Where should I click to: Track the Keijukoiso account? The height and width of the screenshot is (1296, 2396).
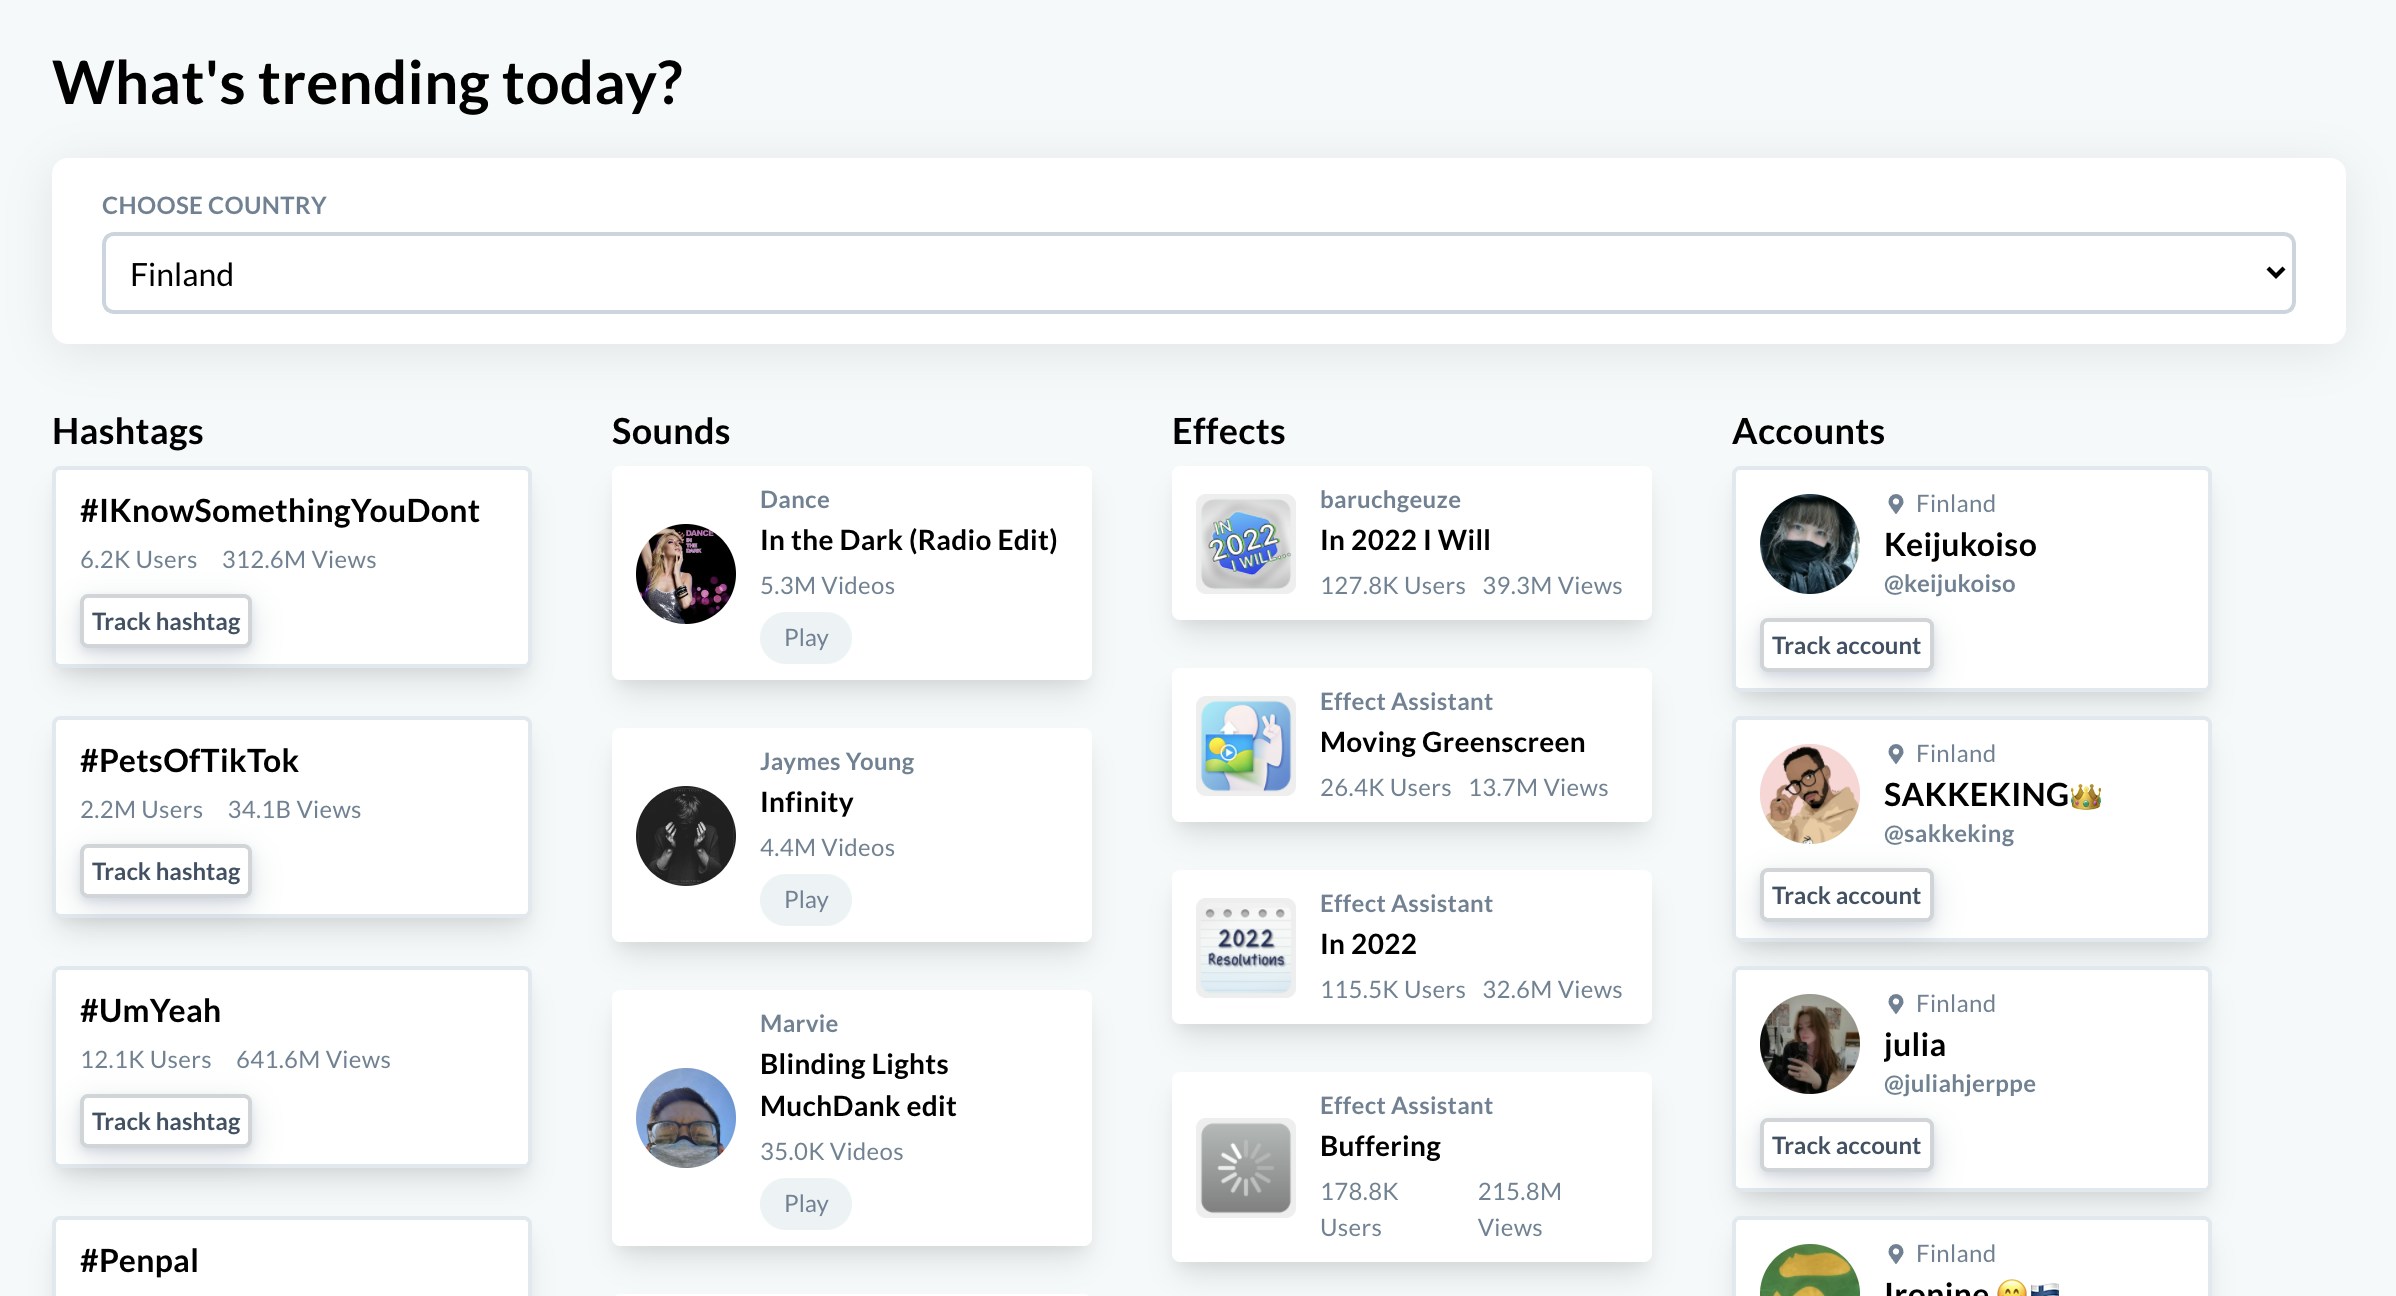1846,646
